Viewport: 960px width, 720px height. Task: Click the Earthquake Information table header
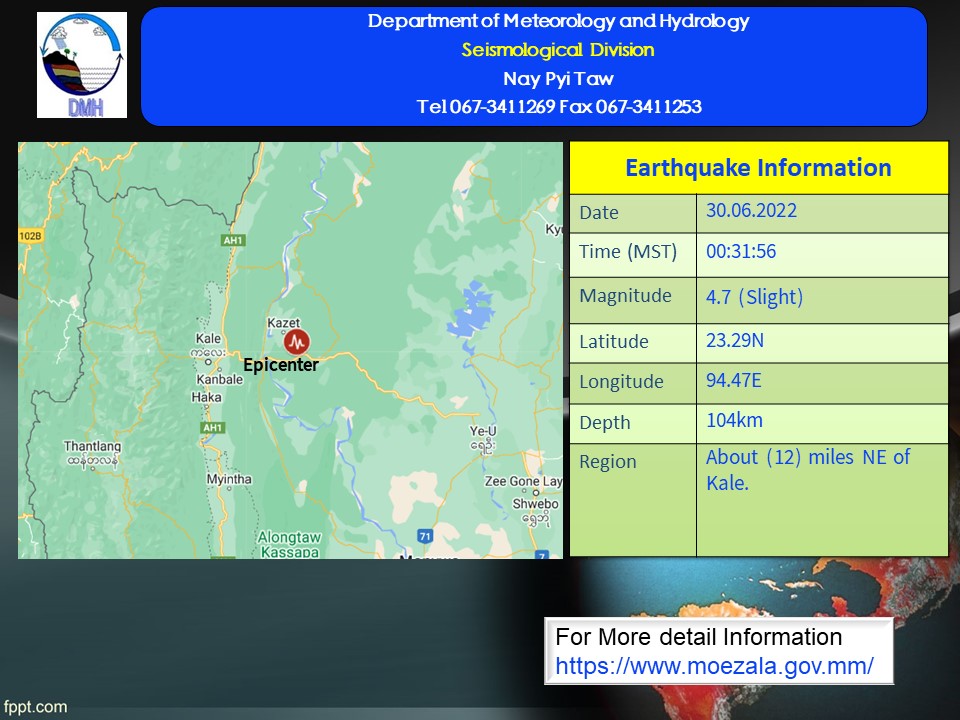coord(758,168)
